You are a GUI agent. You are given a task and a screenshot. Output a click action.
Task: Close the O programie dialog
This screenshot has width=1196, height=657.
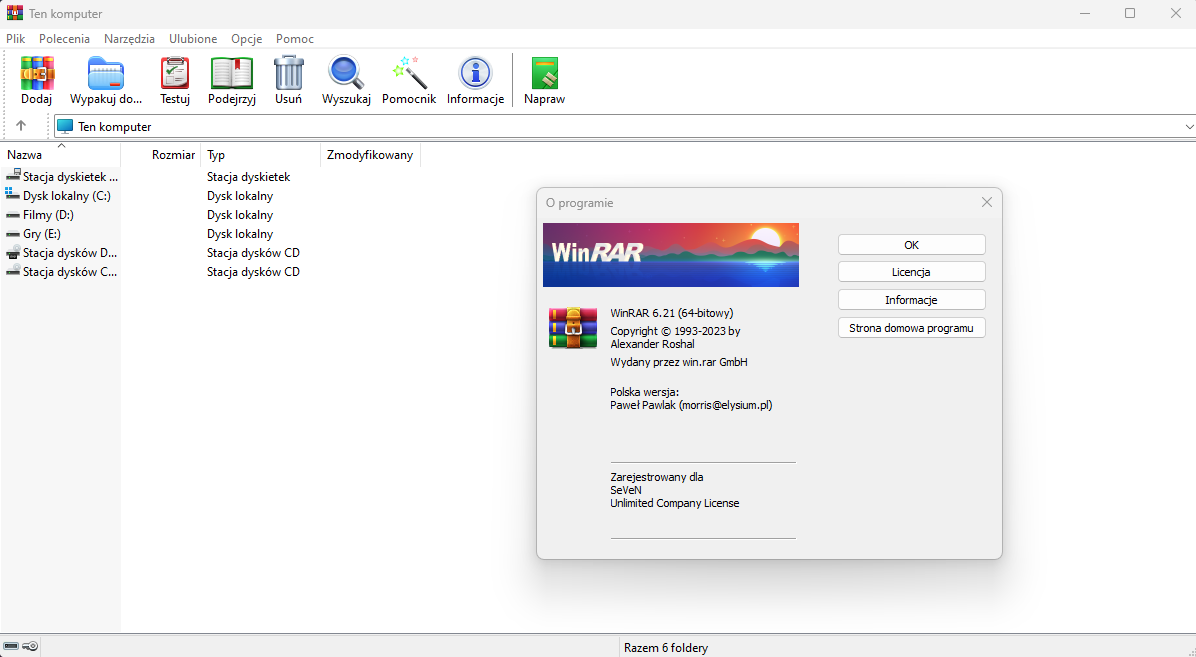[x=986, y=202]
